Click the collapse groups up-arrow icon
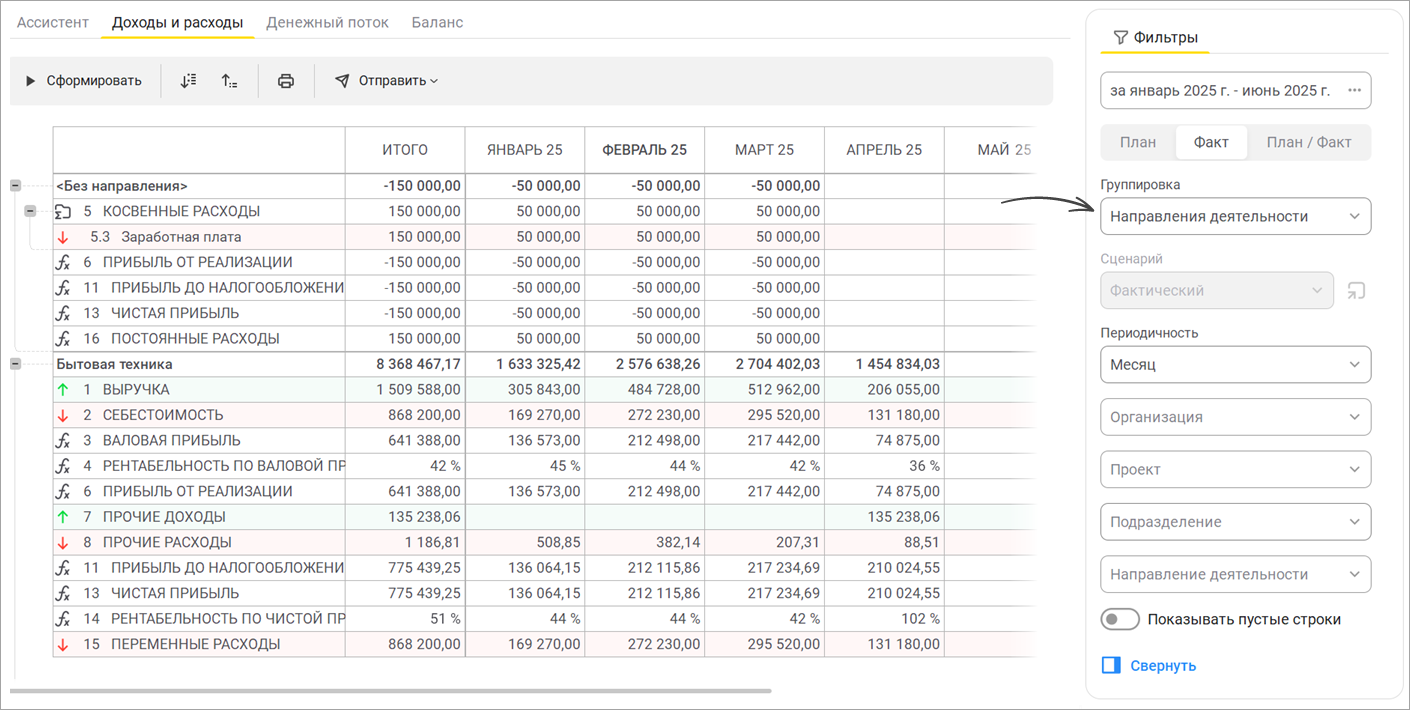 [229, 81]
